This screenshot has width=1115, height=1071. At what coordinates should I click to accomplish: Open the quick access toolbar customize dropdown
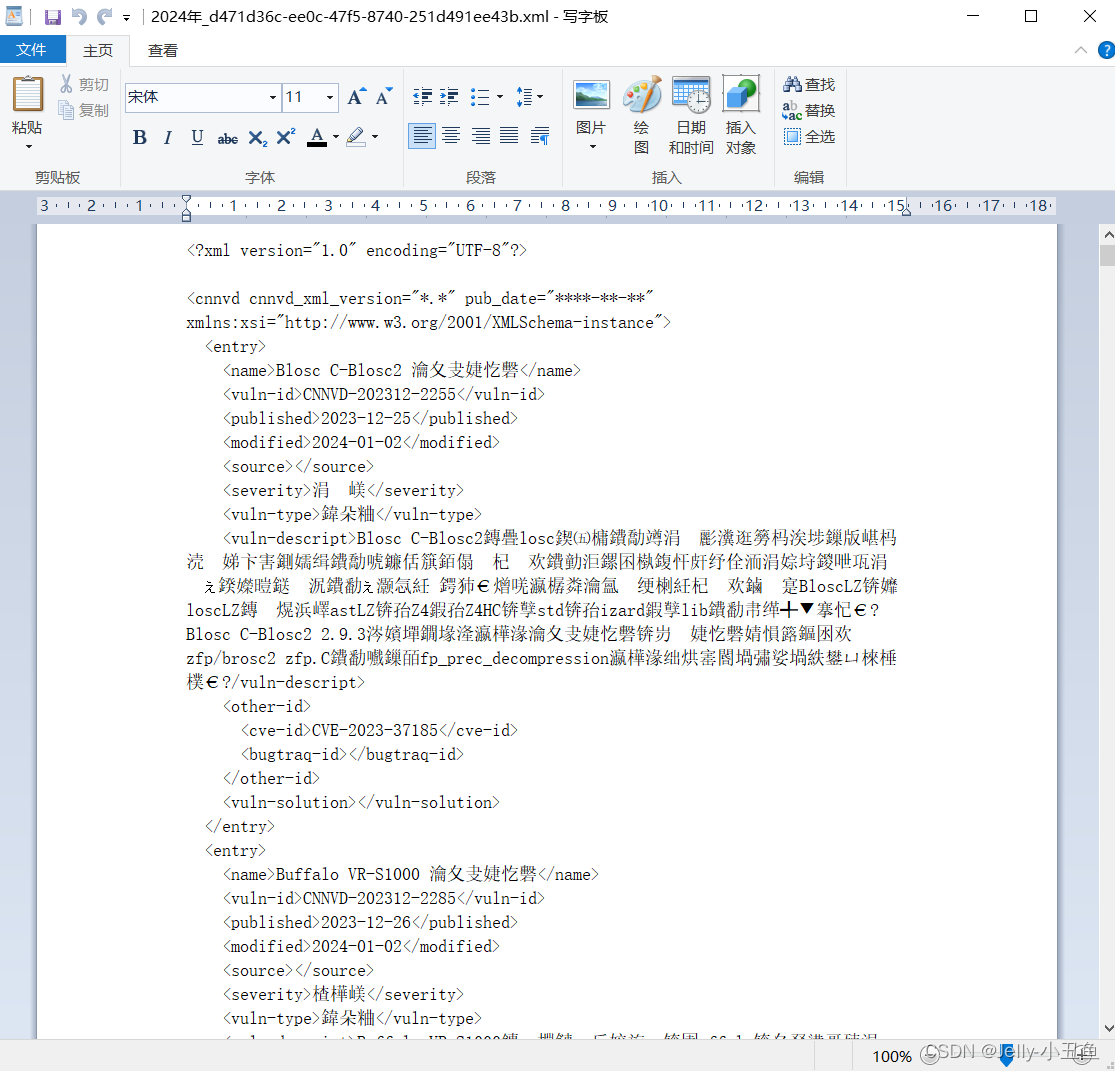coord(127,18)
